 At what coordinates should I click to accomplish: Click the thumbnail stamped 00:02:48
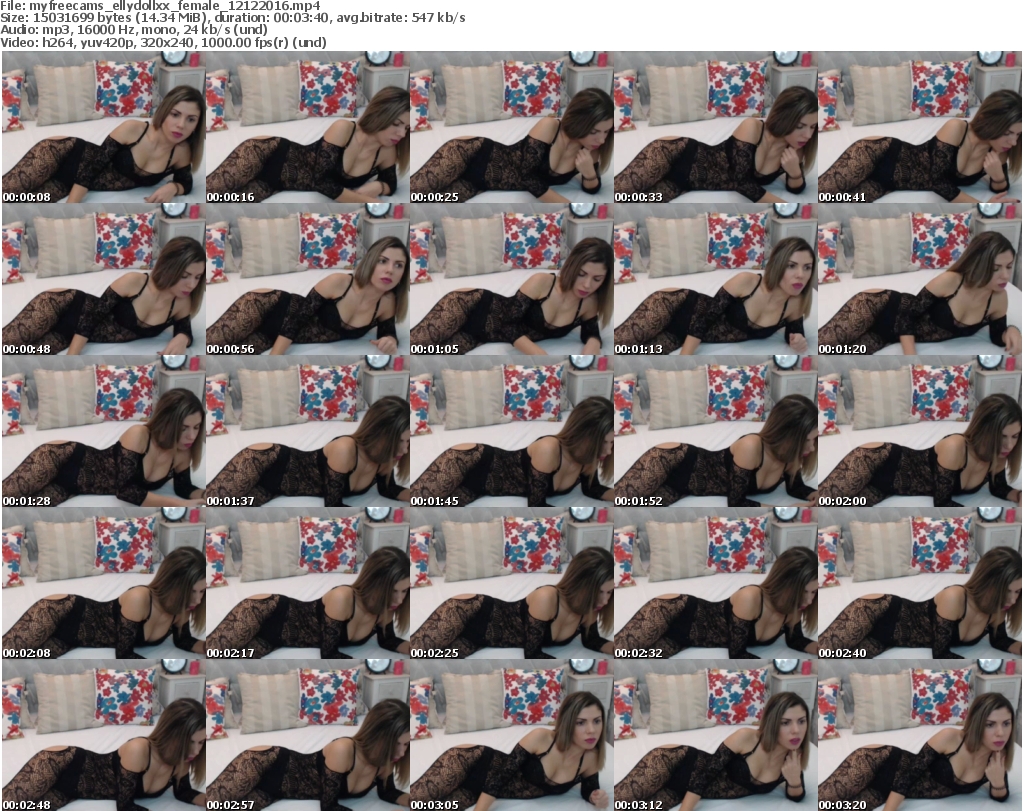104,735
